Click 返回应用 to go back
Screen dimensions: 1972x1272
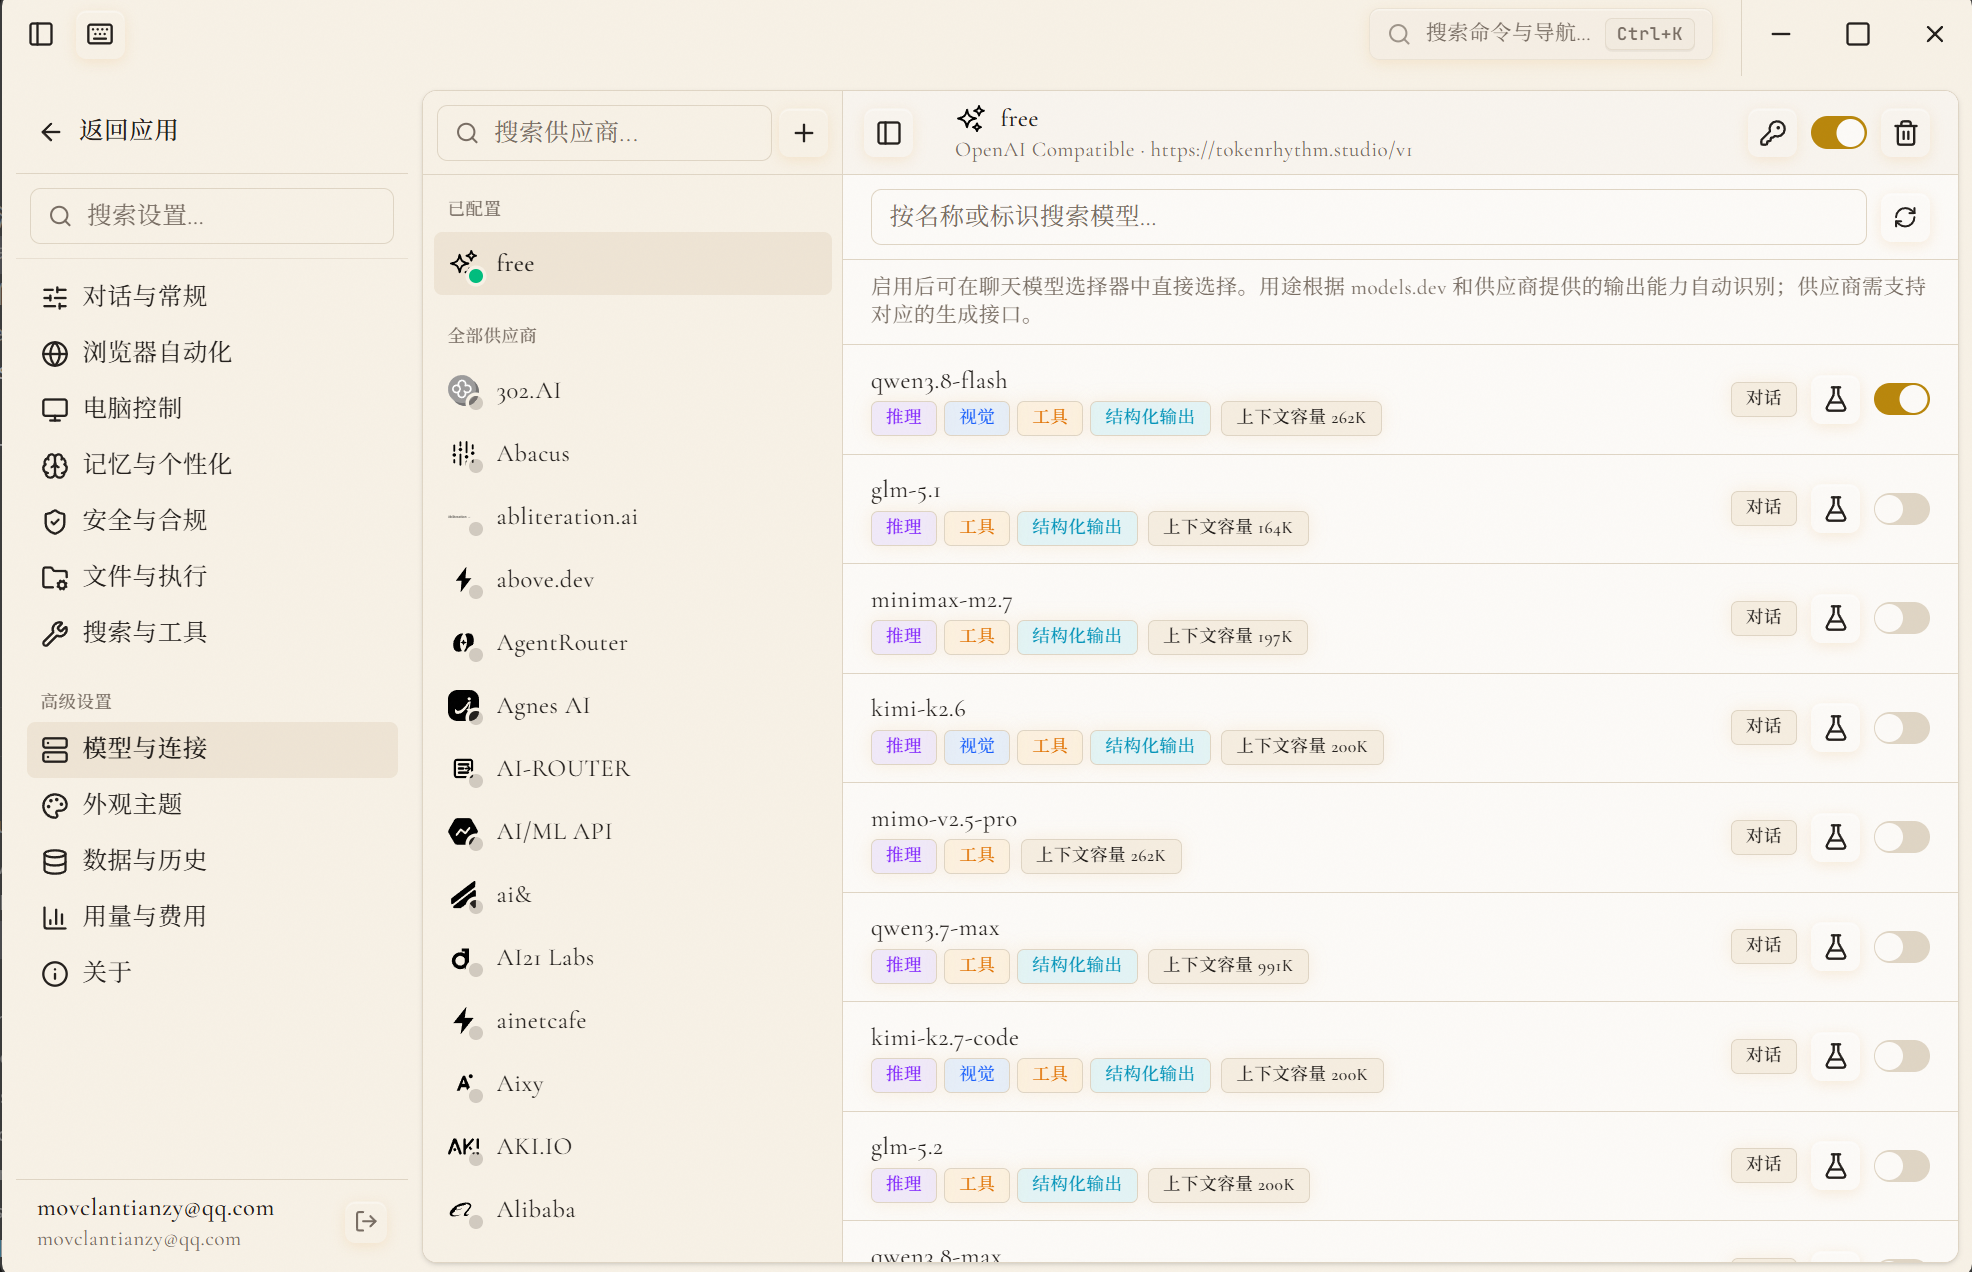coord(109,131)
